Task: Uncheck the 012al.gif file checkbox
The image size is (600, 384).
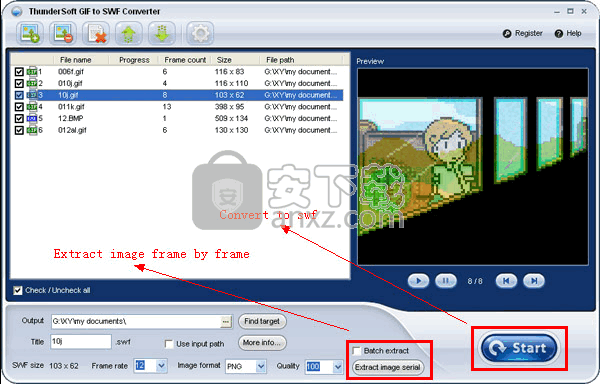Action: [x=19, y=130]
